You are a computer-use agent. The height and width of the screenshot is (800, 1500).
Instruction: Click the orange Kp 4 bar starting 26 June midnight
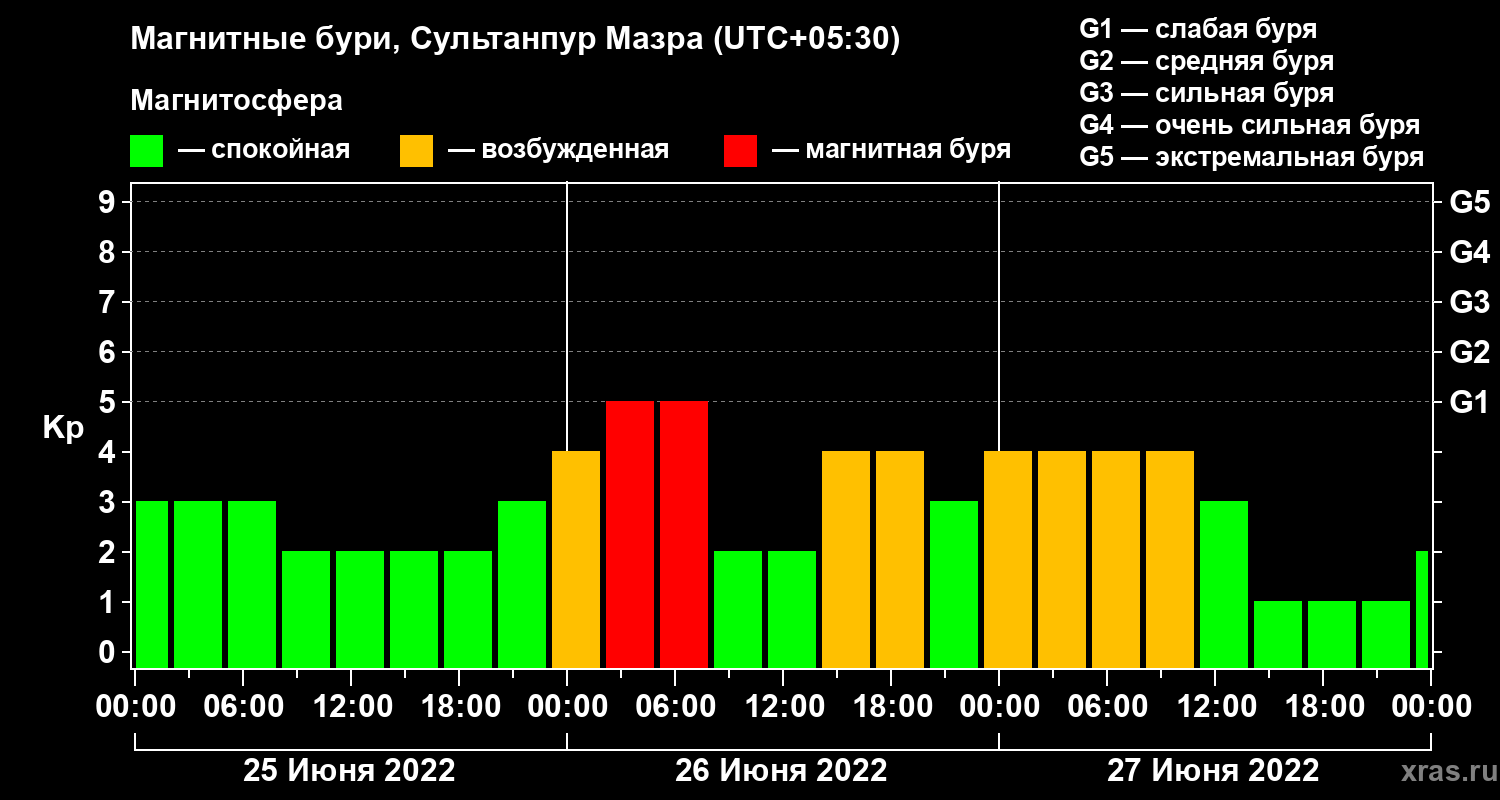click(x=576, y=559)
